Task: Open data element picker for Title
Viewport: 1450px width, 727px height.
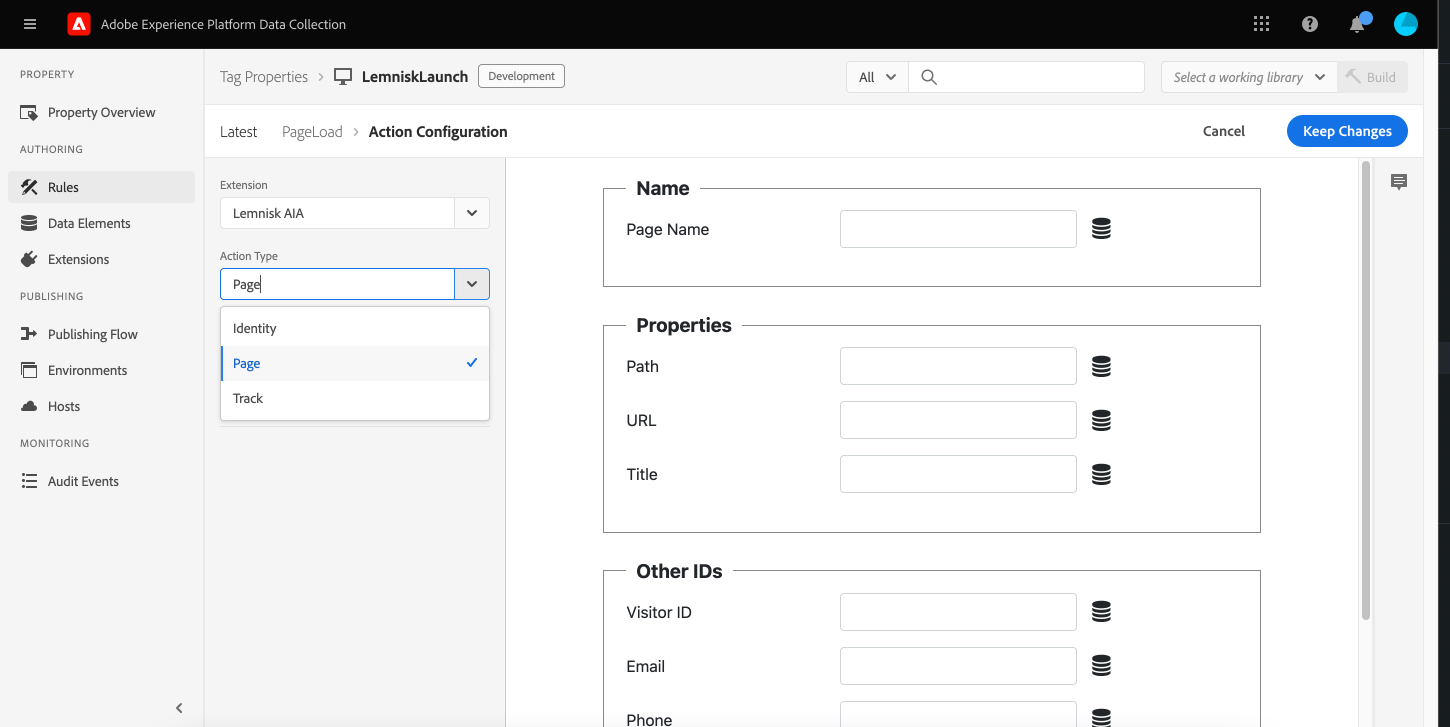Action: (x=1101, y=474)
